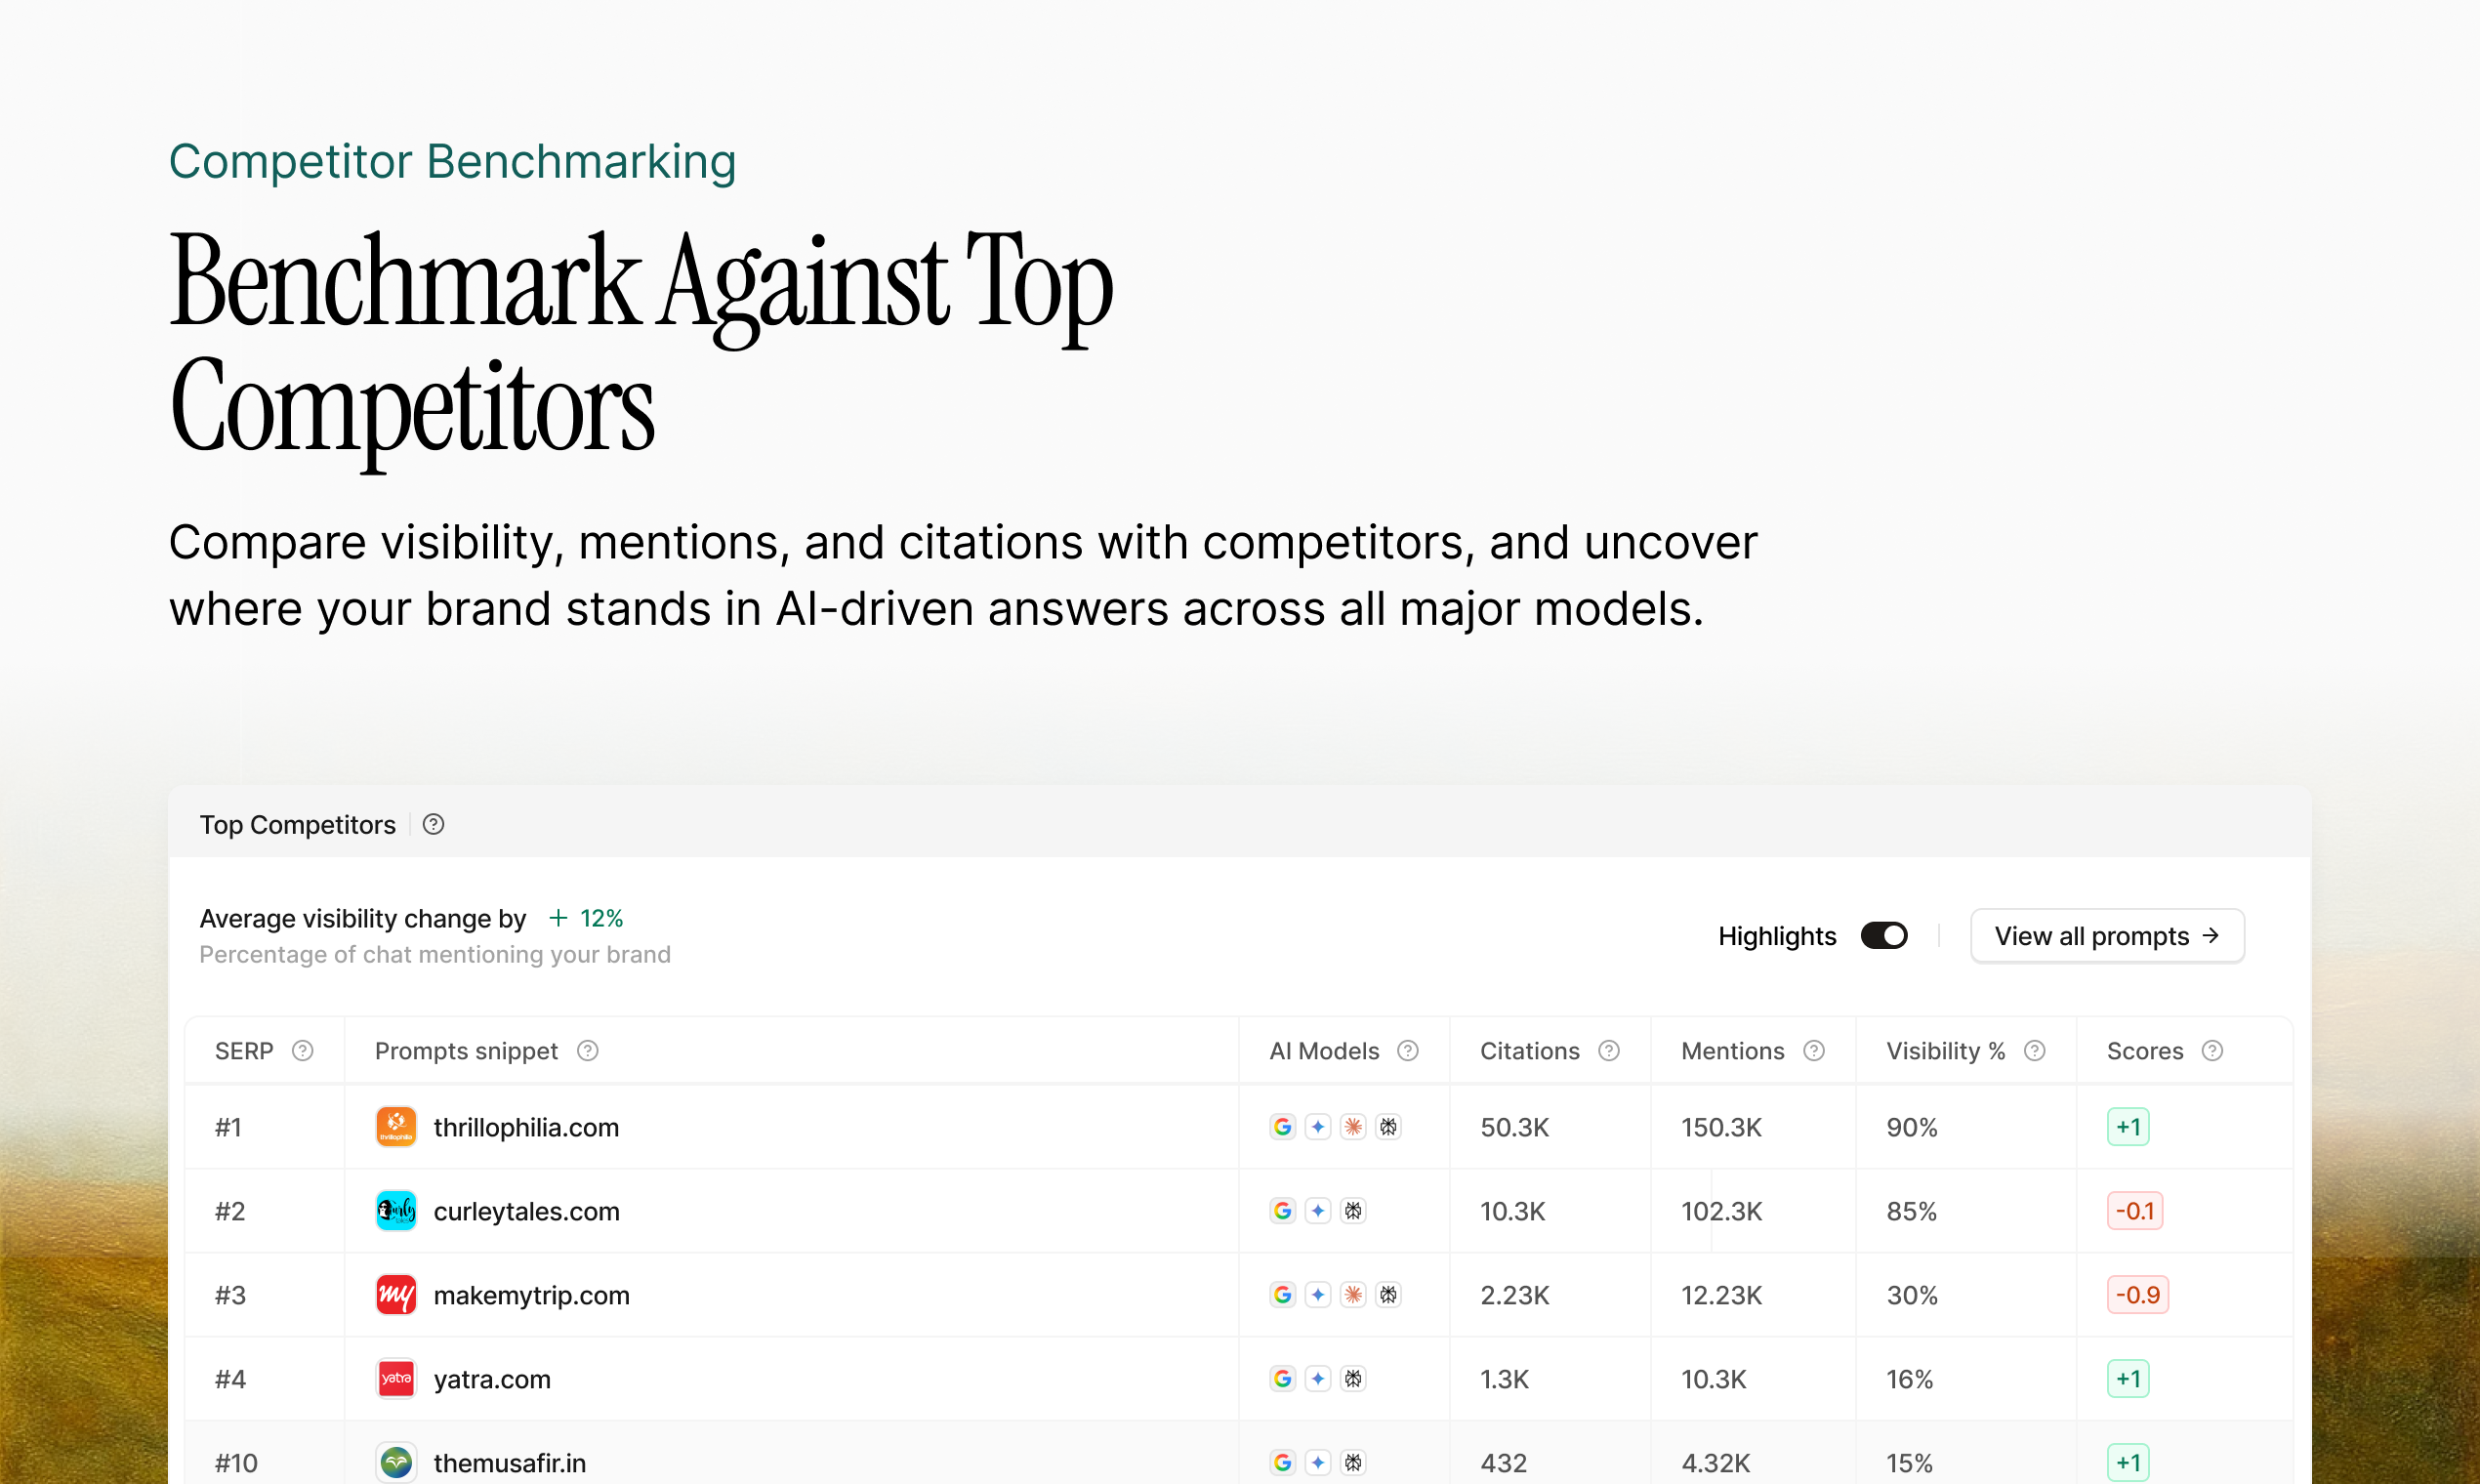Open makemytrip.com competitor entry
Screen dimensions: 2480x1484
(531, 1295)
